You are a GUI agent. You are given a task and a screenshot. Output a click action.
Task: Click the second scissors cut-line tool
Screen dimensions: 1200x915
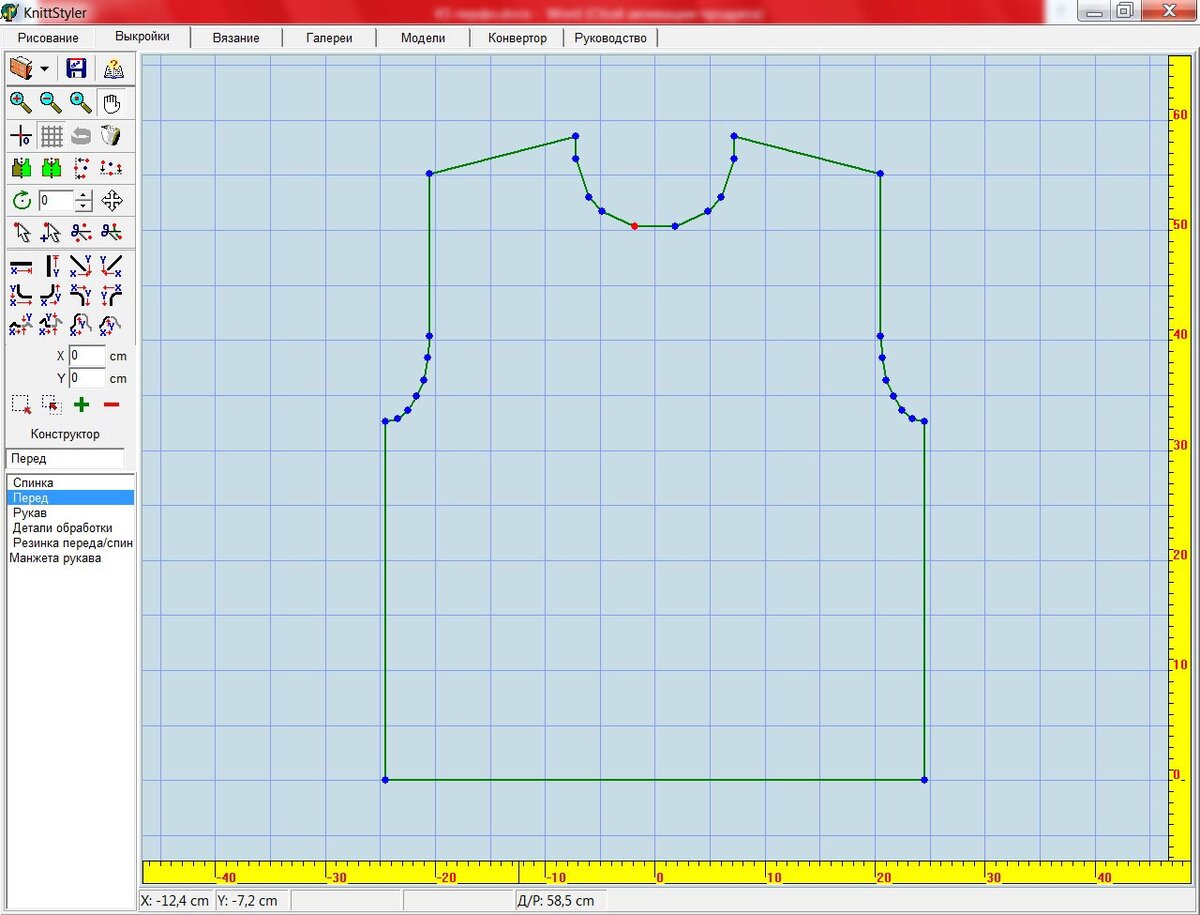tap(111, 233)
